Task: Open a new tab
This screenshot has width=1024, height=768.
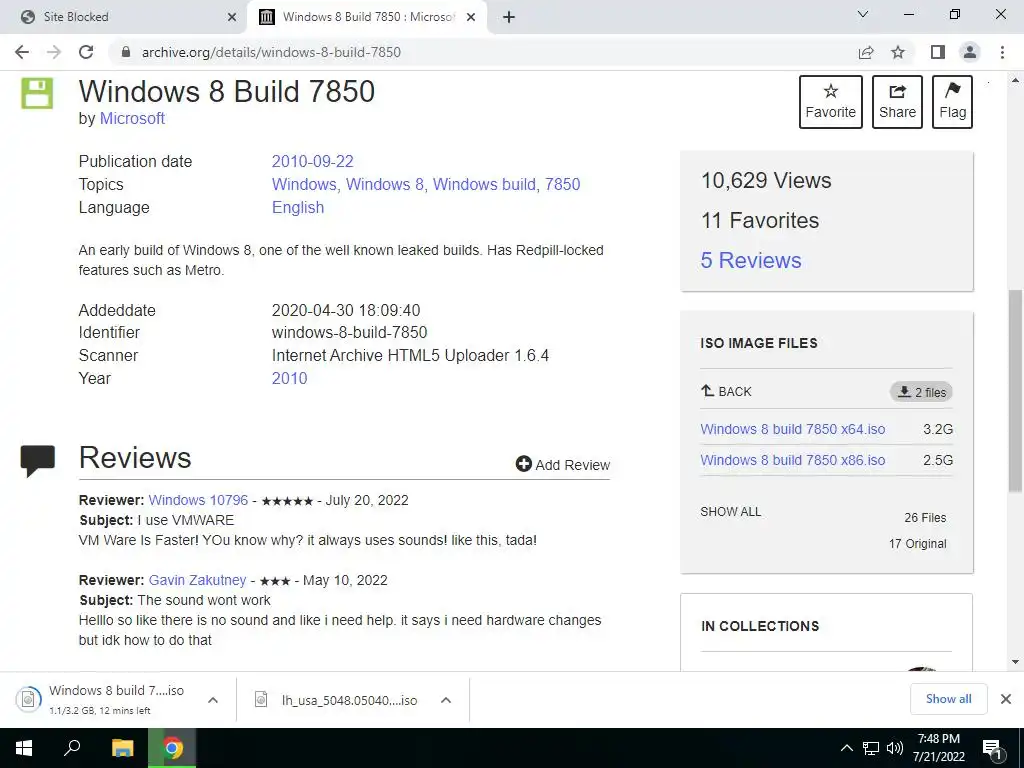Action: [x=509, y=17]
